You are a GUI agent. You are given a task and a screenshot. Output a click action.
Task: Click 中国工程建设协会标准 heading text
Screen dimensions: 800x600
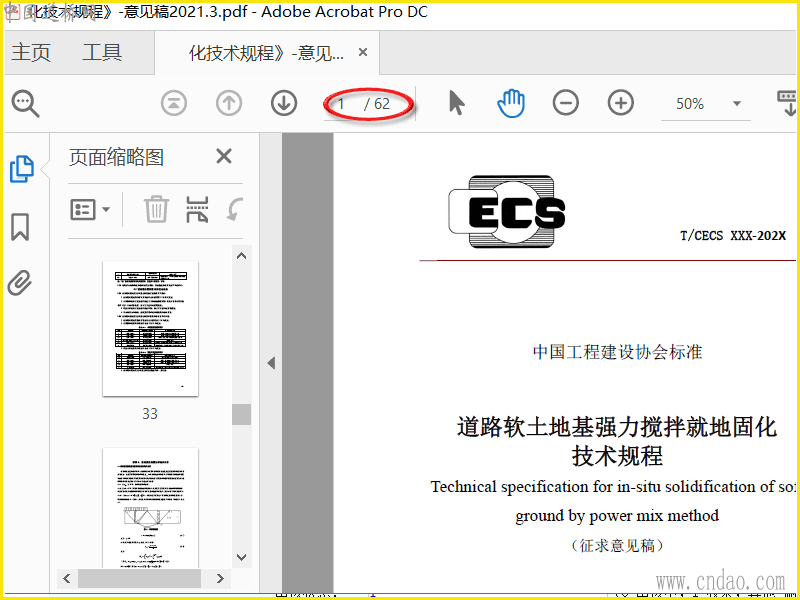617,352
